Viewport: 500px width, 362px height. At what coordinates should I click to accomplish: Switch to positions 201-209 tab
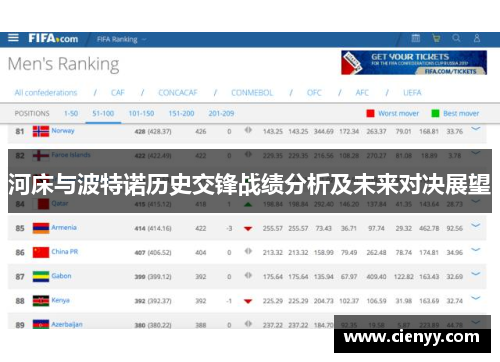(x=221, y=113)
